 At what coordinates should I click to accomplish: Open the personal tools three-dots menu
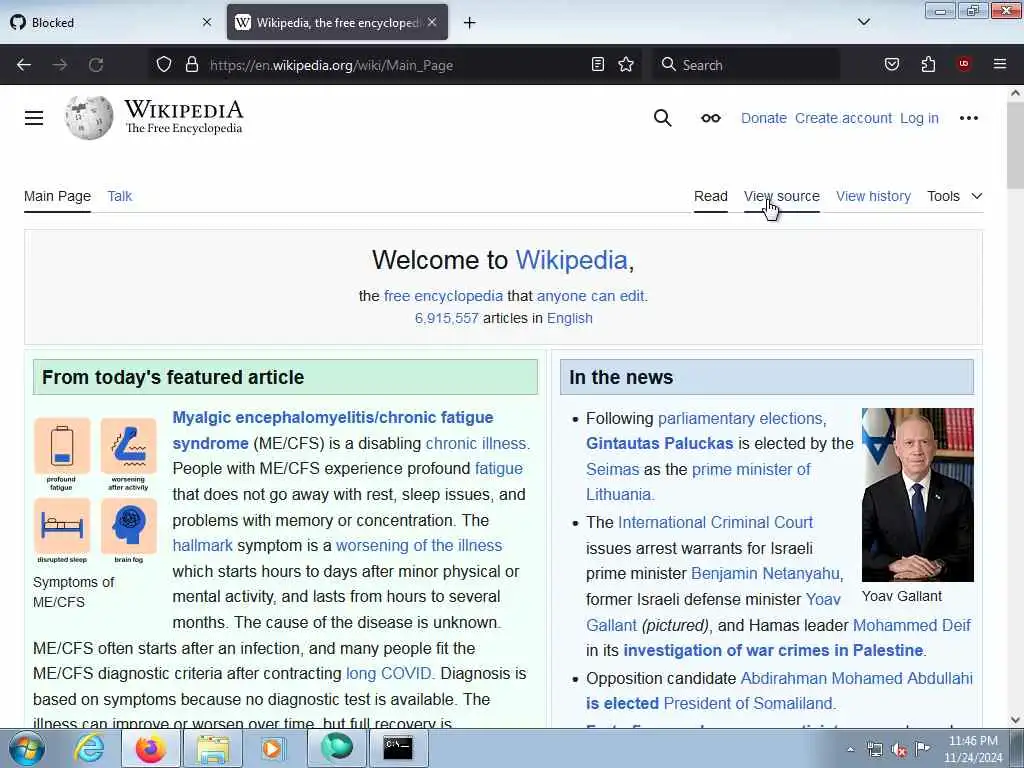[968, 118]
